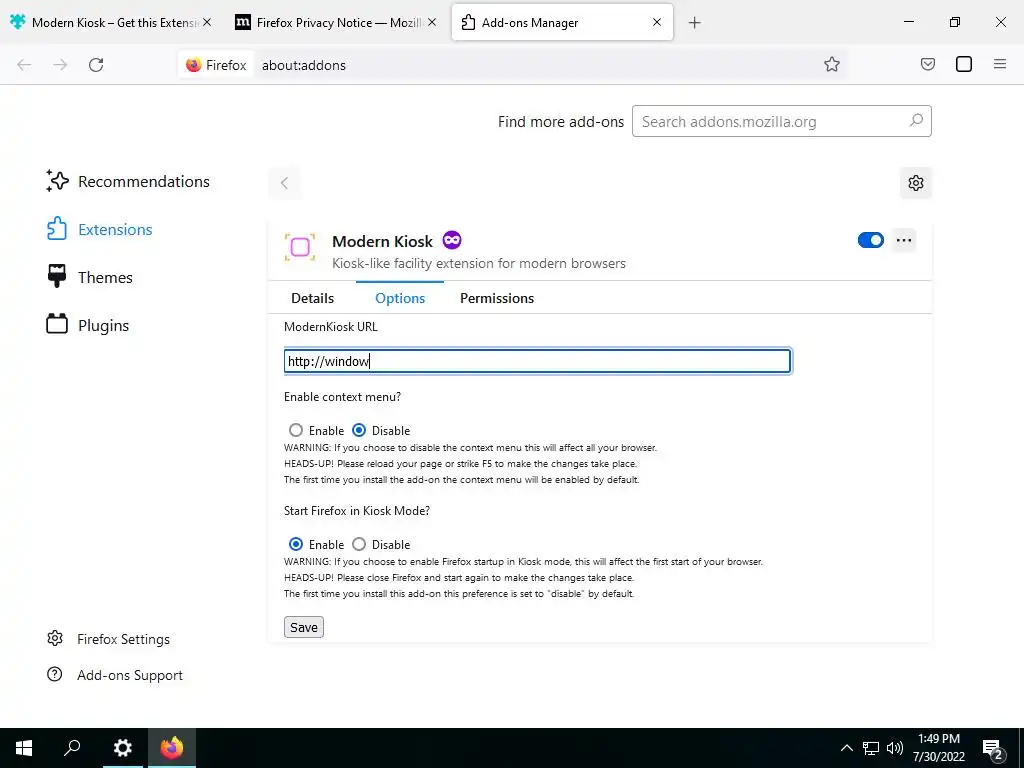Show hidden system tray icons
The height and width of the screenshot is (768, 1024).
(846, 748)
